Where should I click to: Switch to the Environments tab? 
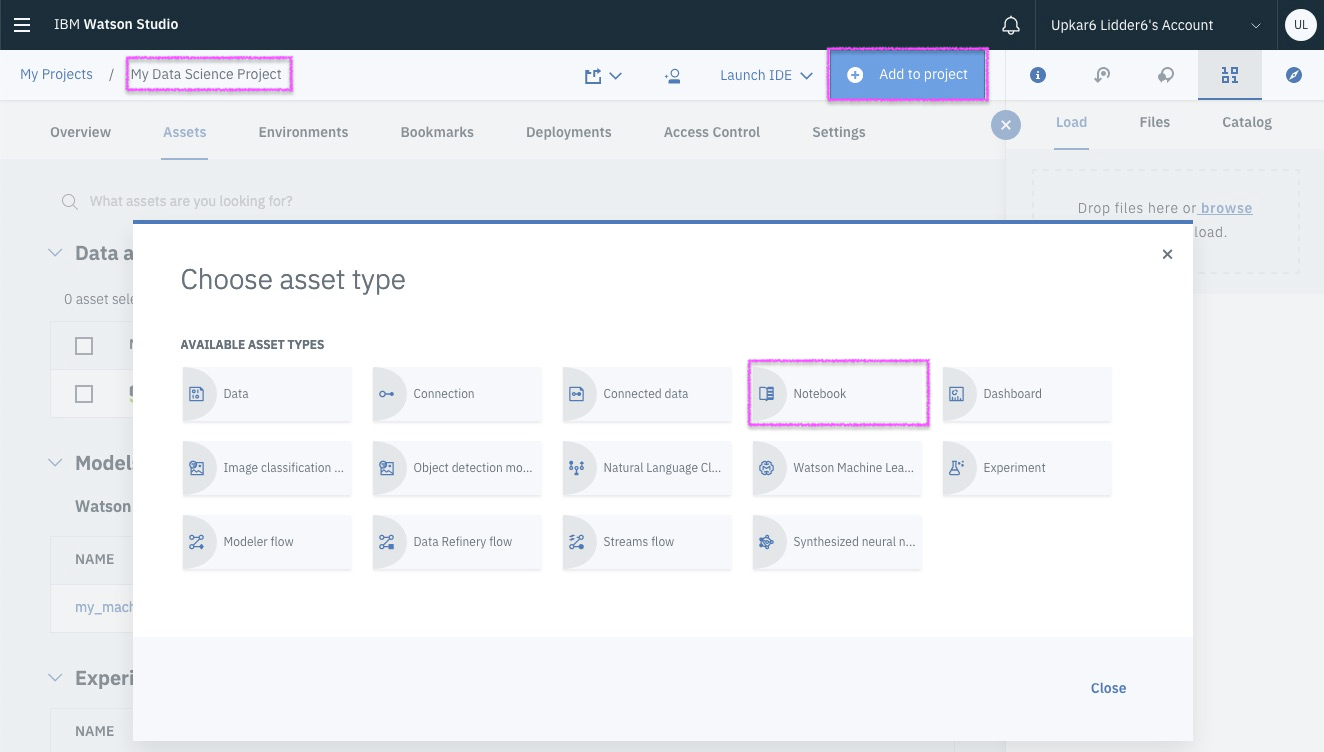click(303, 132)
